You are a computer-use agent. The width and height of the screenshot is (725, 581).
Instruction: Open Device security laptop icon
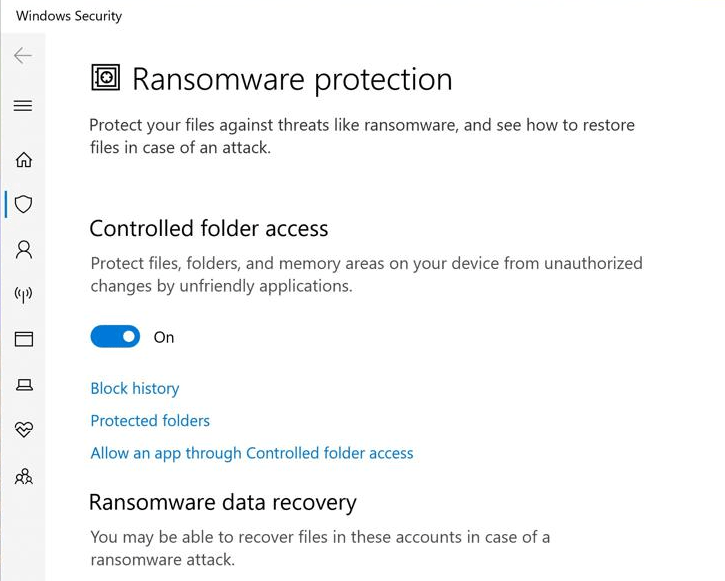(x=23, y=384)
